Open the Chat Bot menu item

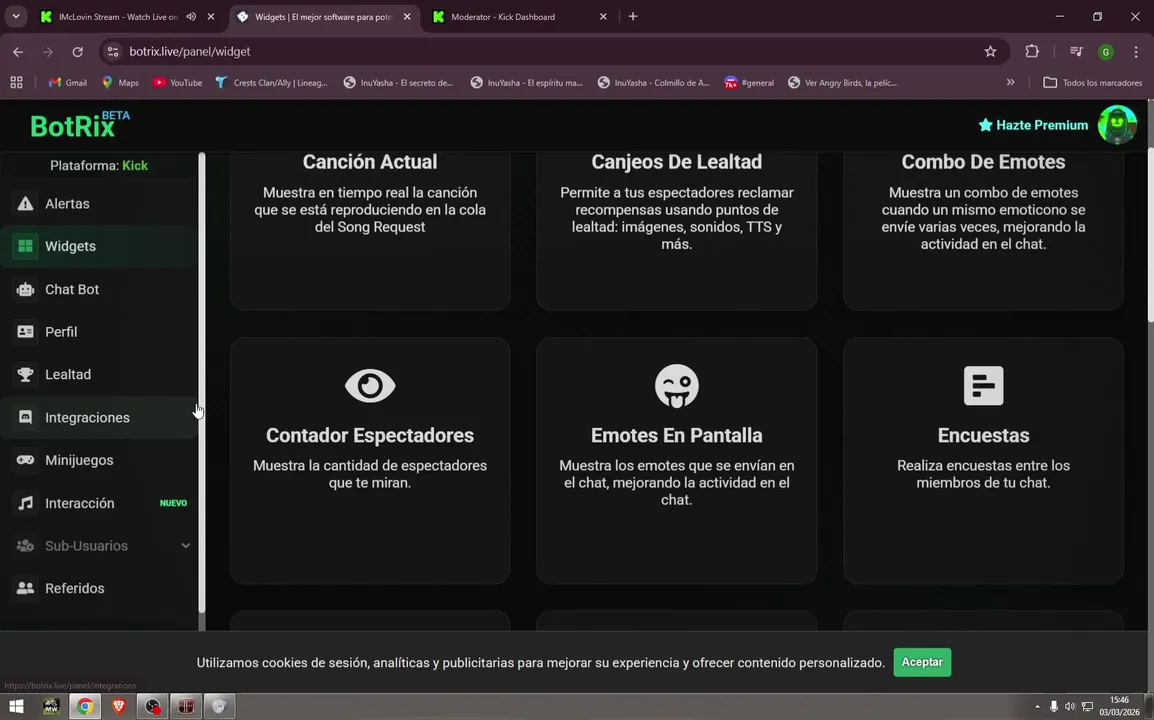(99, 289)
